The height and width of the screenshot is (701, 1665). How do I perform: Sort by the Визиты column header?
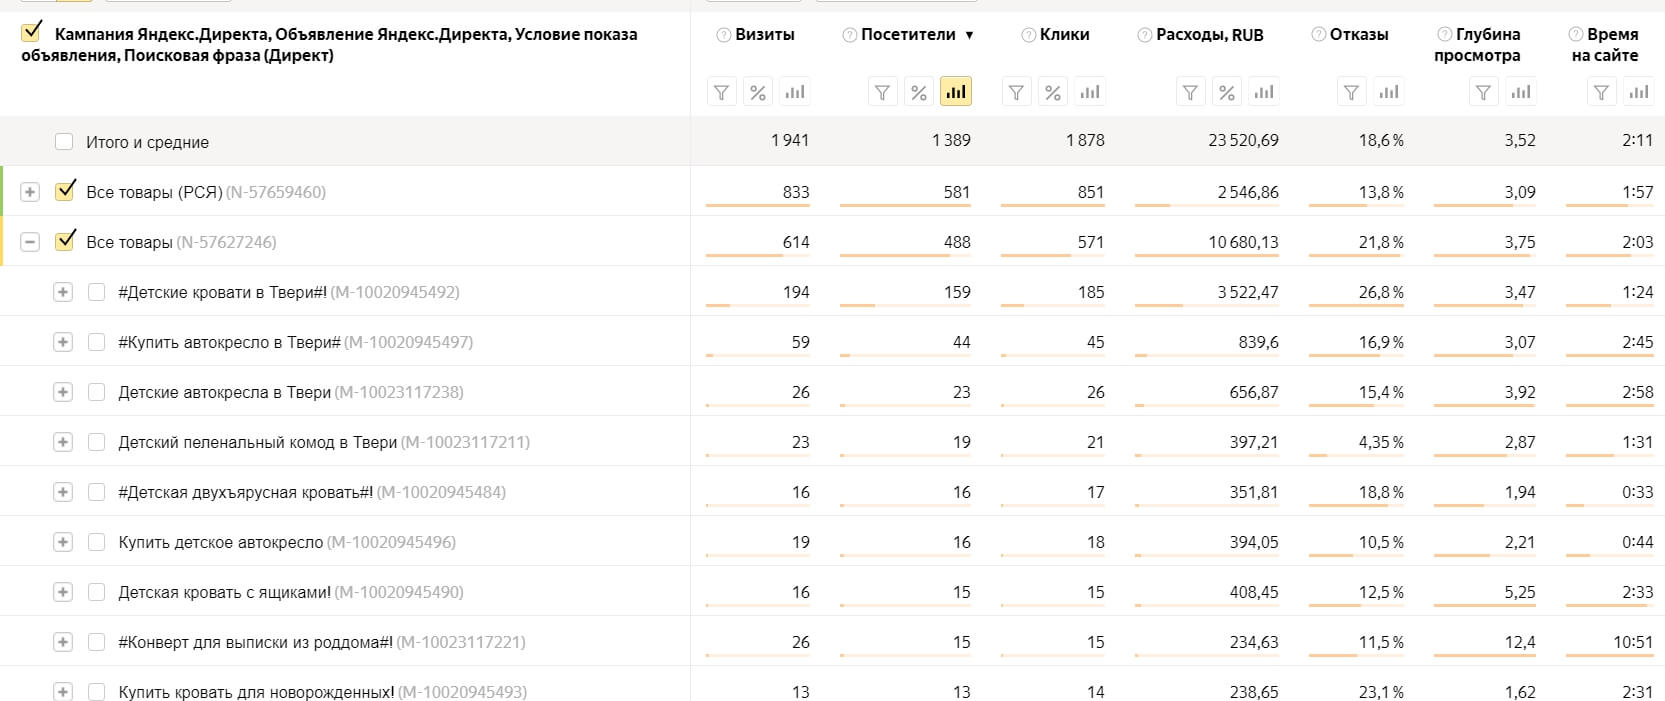(x=765, y=34)
